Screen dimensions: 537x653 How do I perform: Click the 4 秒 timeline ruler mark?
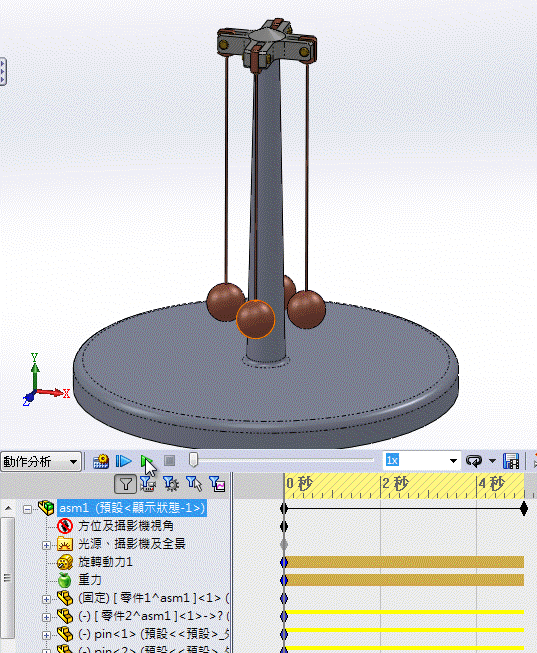[x=491, y=484]
